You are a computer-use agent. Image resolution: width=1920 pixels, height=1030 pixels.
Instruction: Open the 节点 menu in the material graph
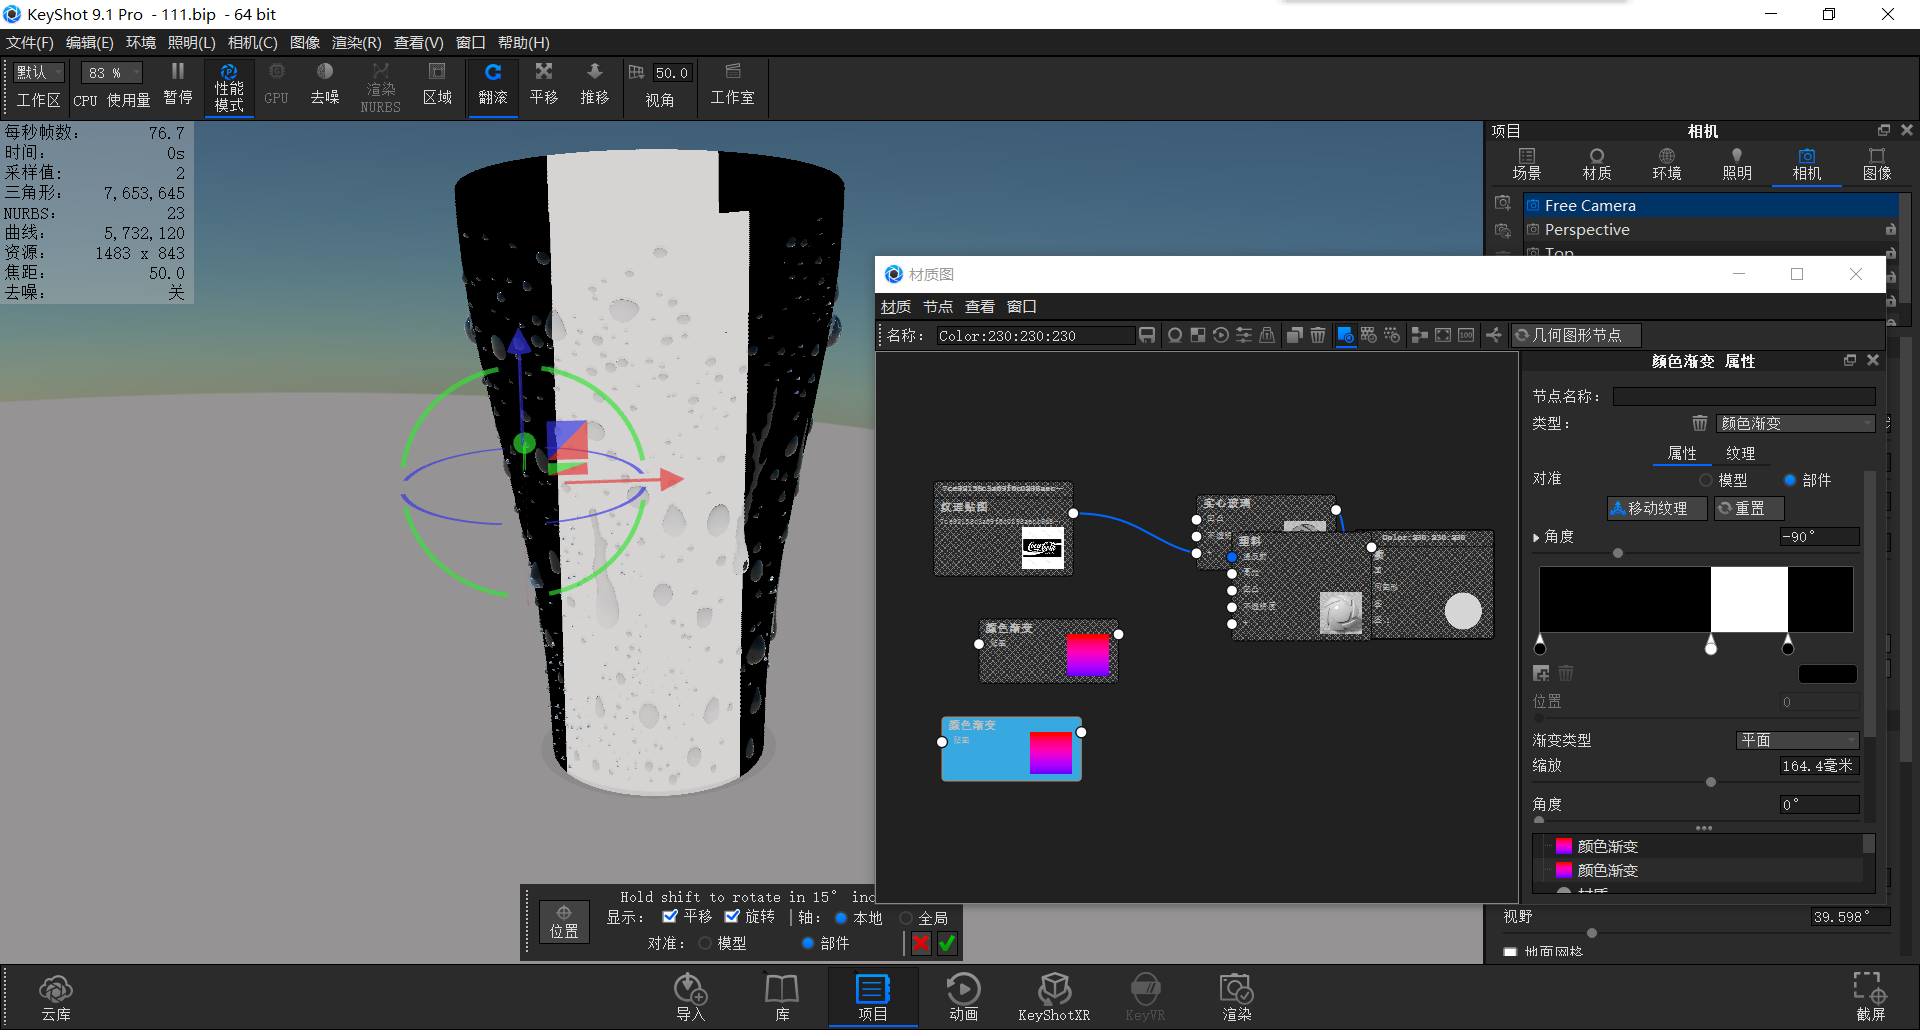pos(937,306)
